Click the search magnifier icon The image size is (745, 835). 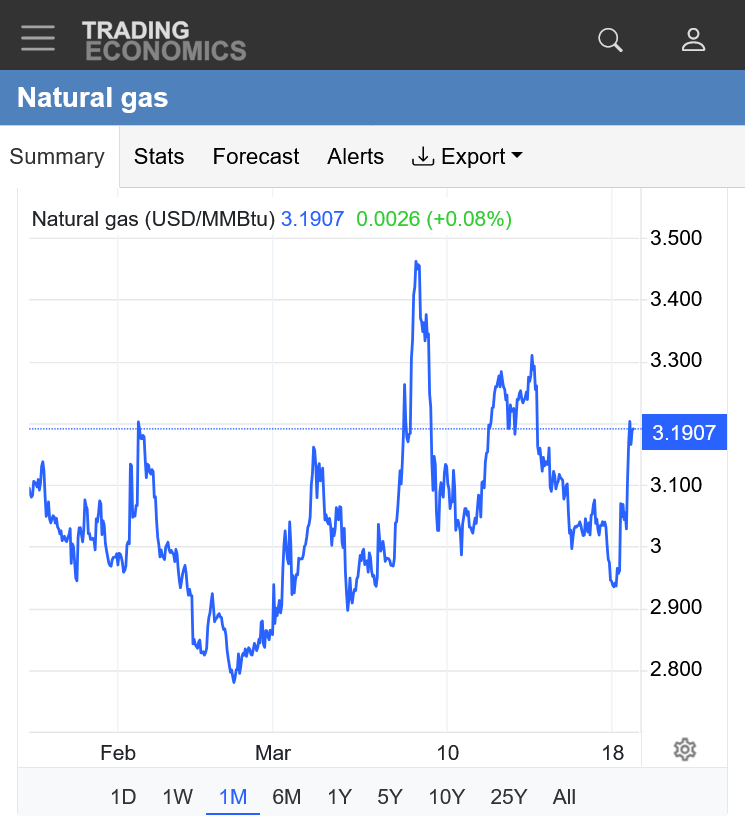pyautogui.click(x=610, y=40)
